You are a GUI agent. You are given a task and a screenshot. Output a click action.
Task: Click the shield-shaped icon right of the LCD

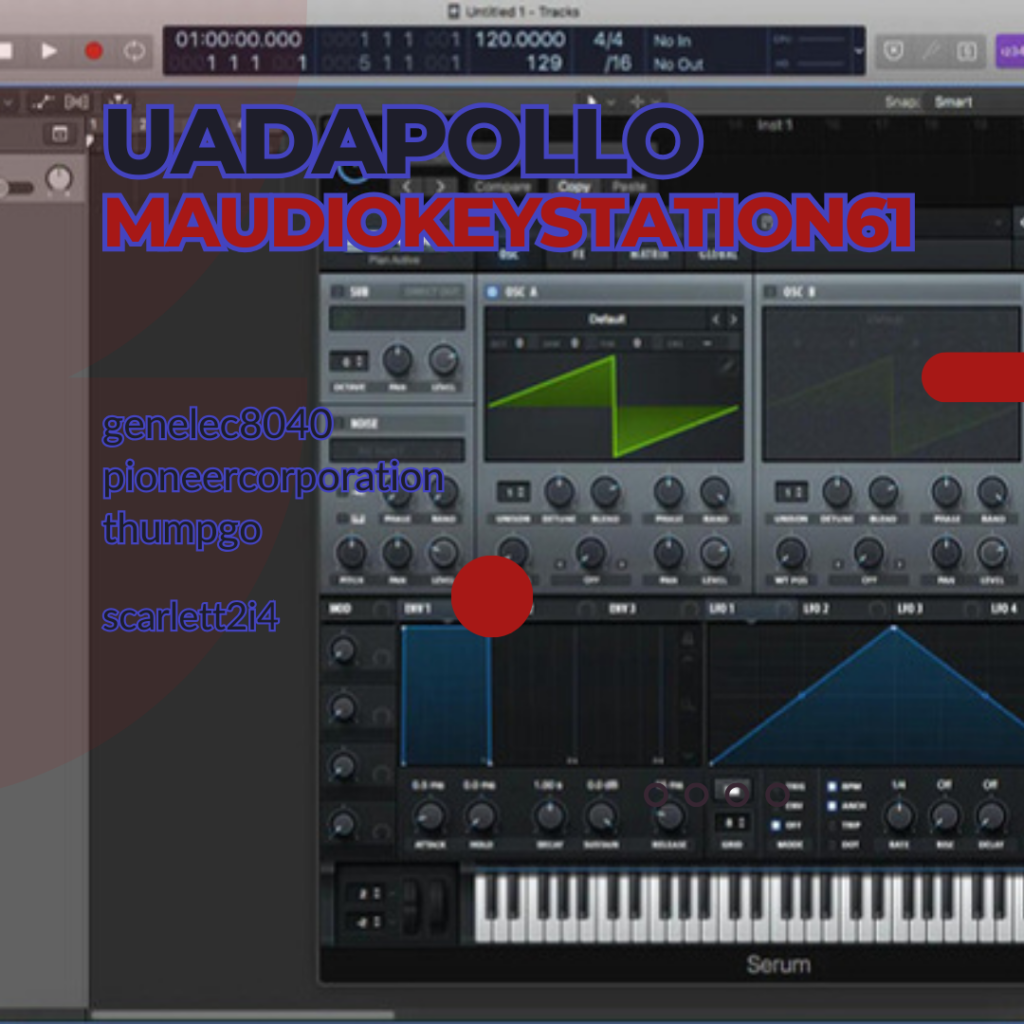pos(893,51)
